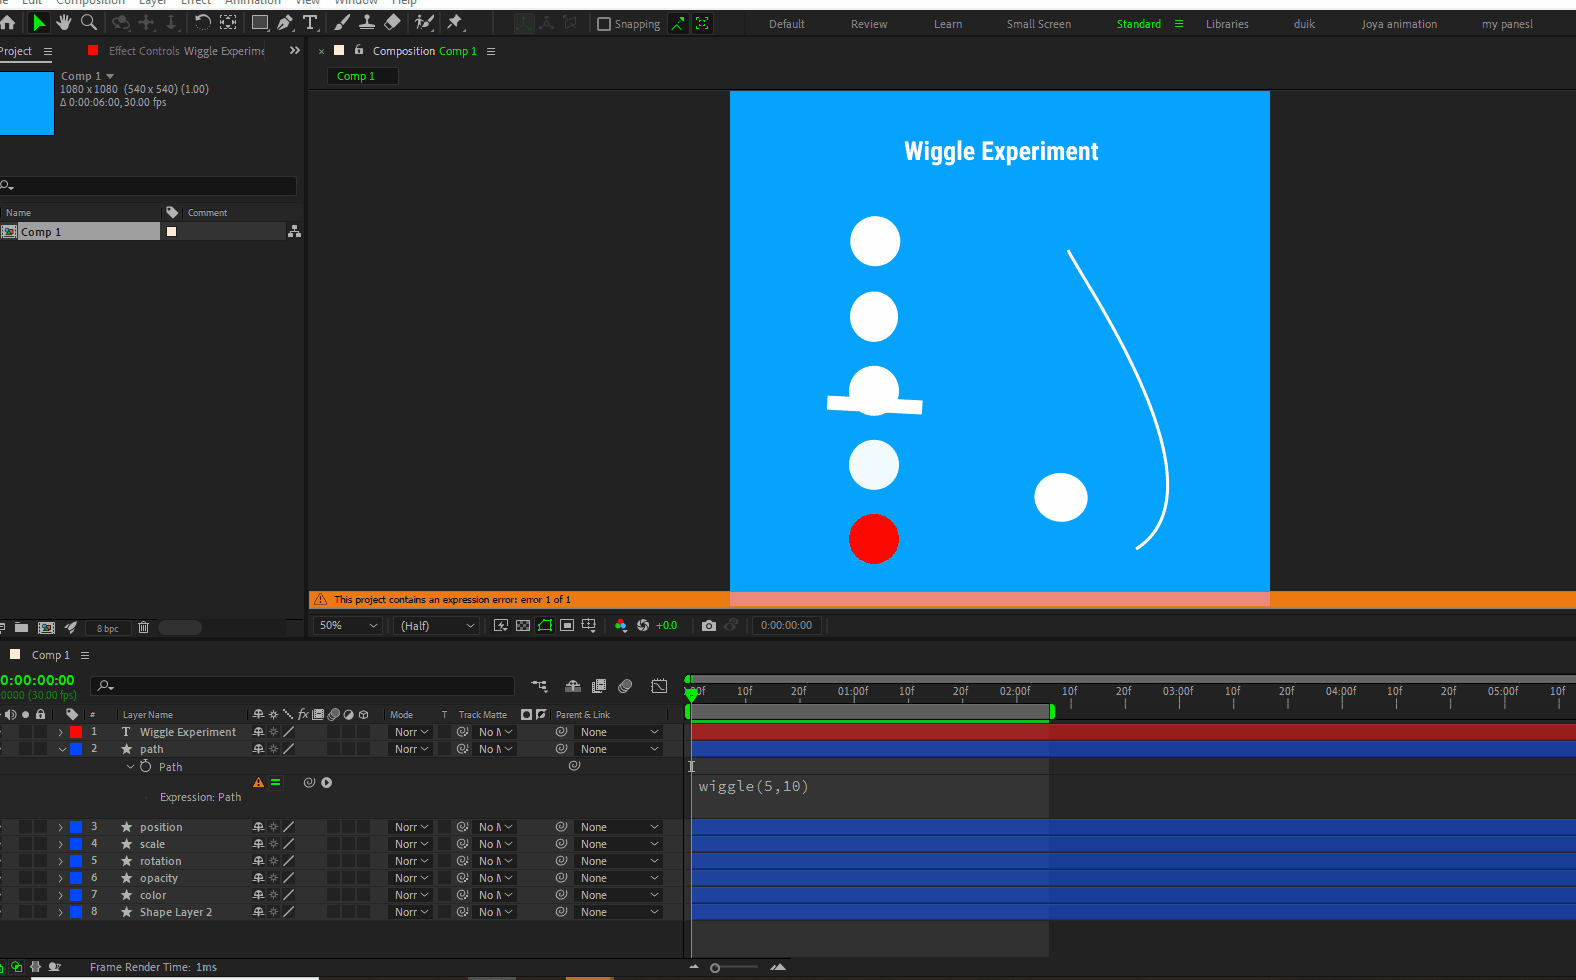This screenshot has width=1576, height=980.
Task: Select the Eraser tool
Action: click(393, 23)
